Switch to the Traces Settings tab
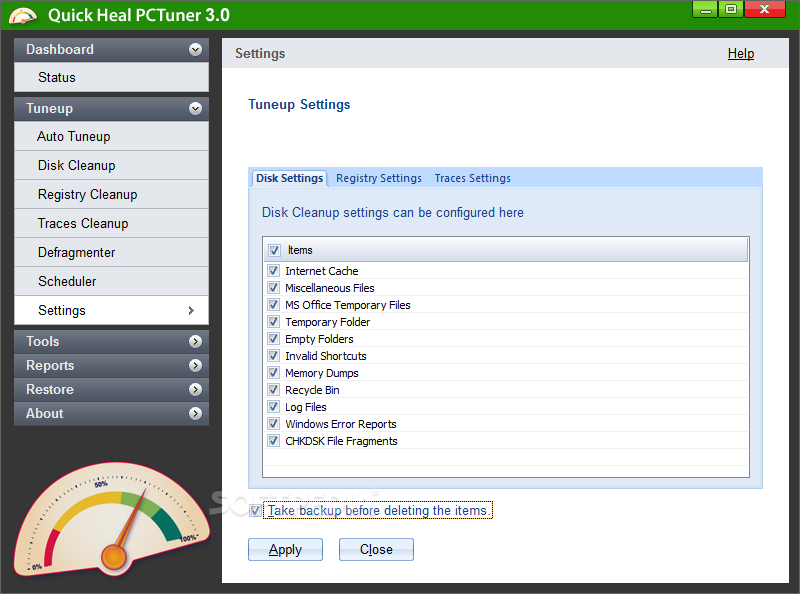 click(x=472, y=178)
